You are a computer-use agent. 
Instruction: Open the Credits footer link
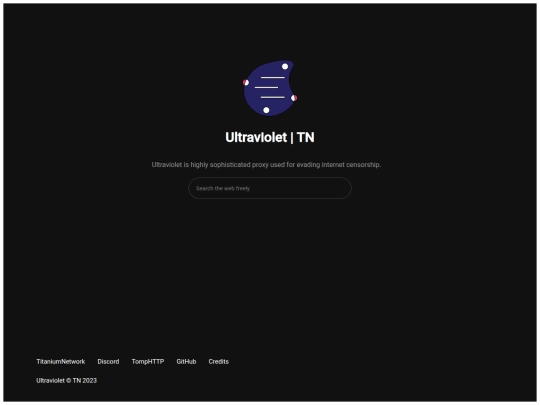coord(219,362)
